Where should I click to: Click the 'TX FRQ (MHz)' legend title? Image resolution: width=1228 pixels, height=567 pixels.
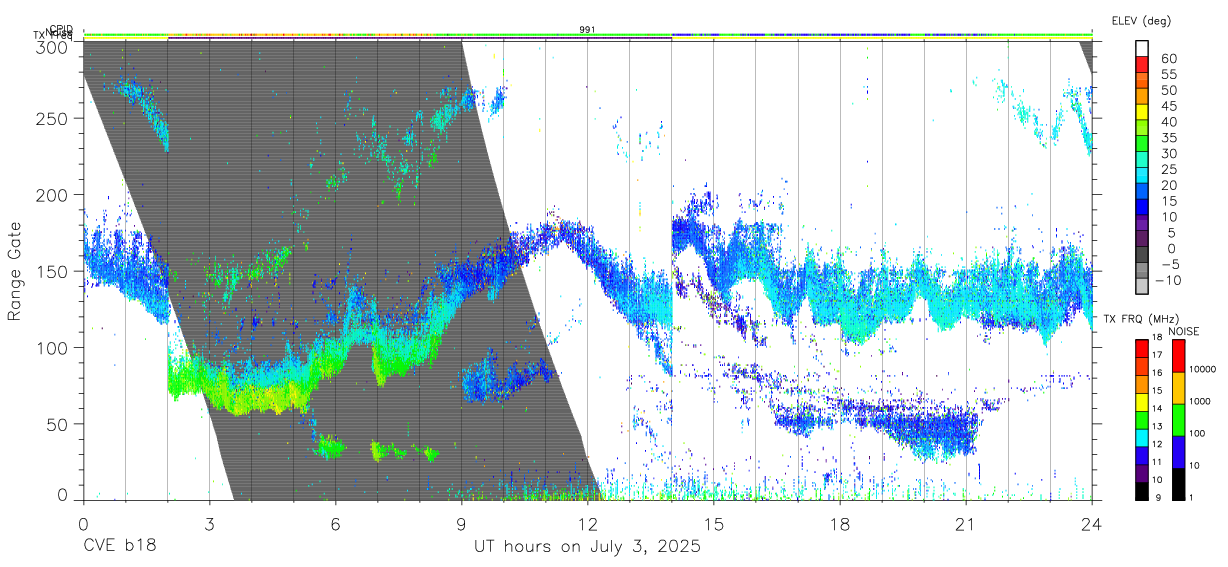(x=1140, y=318)
